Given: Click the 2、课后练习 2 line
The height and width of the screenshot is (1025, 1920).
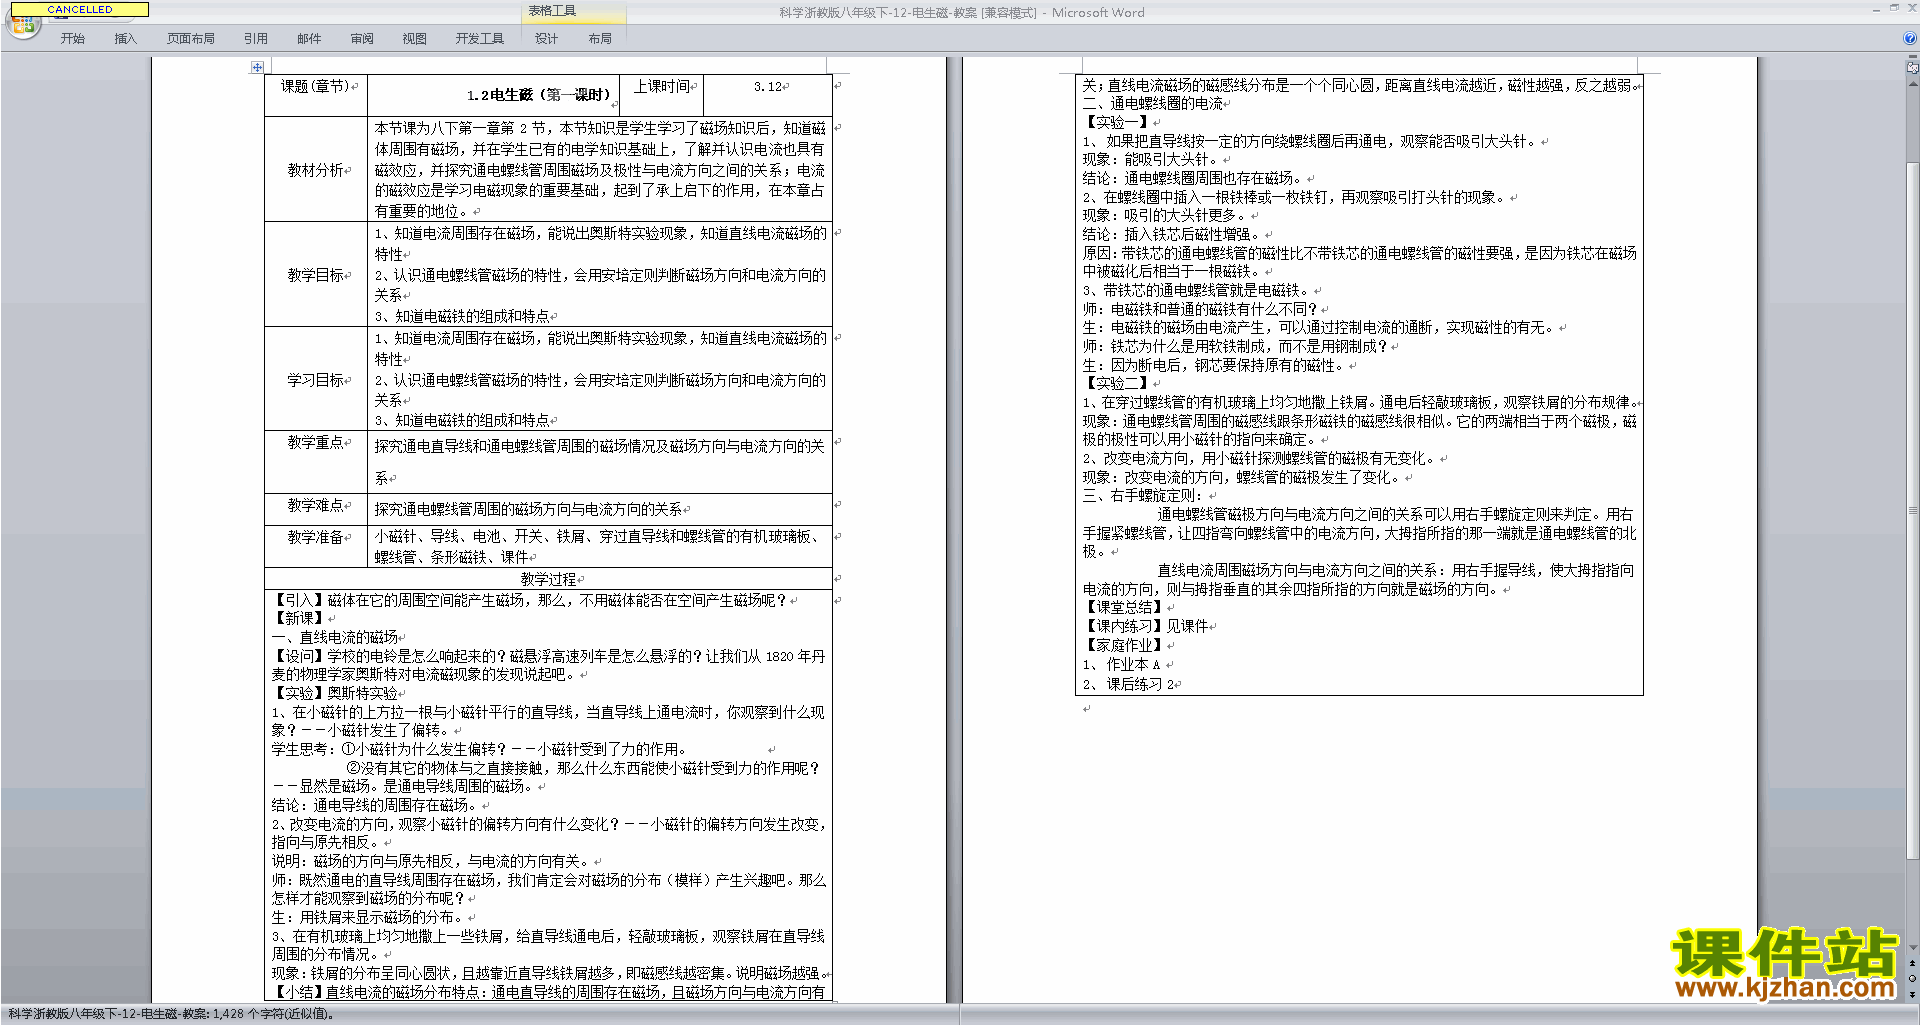Looking at the screenshot, I should (x=1131, y=684).
